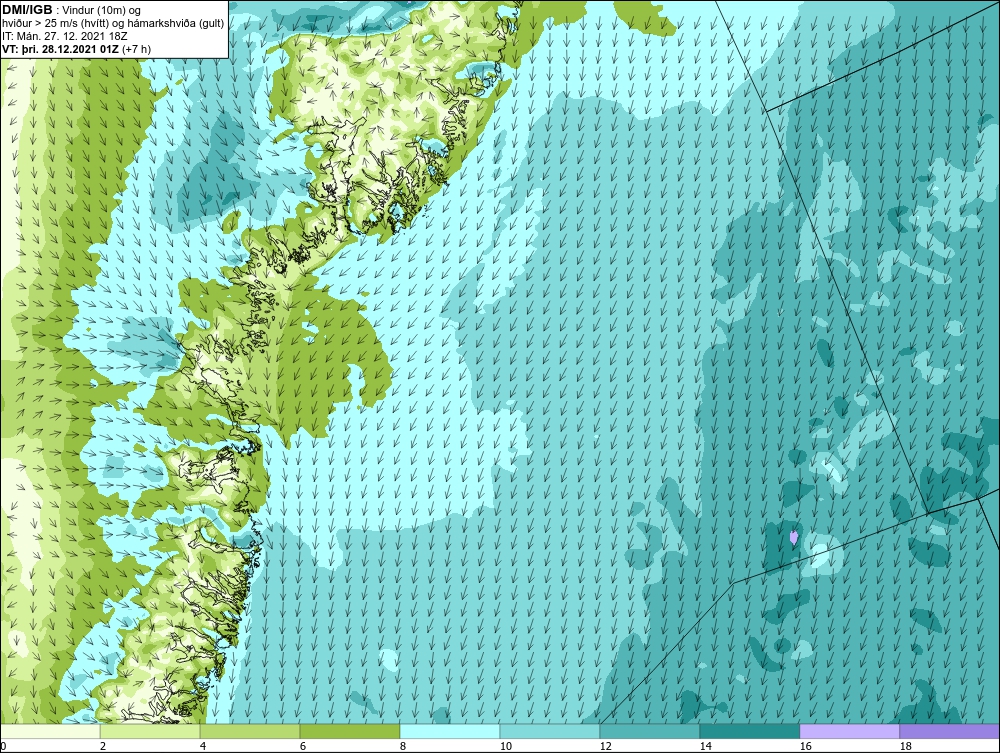Click legend tick label 8
This screenshot has width=1000, height=753.
[403, 746]
